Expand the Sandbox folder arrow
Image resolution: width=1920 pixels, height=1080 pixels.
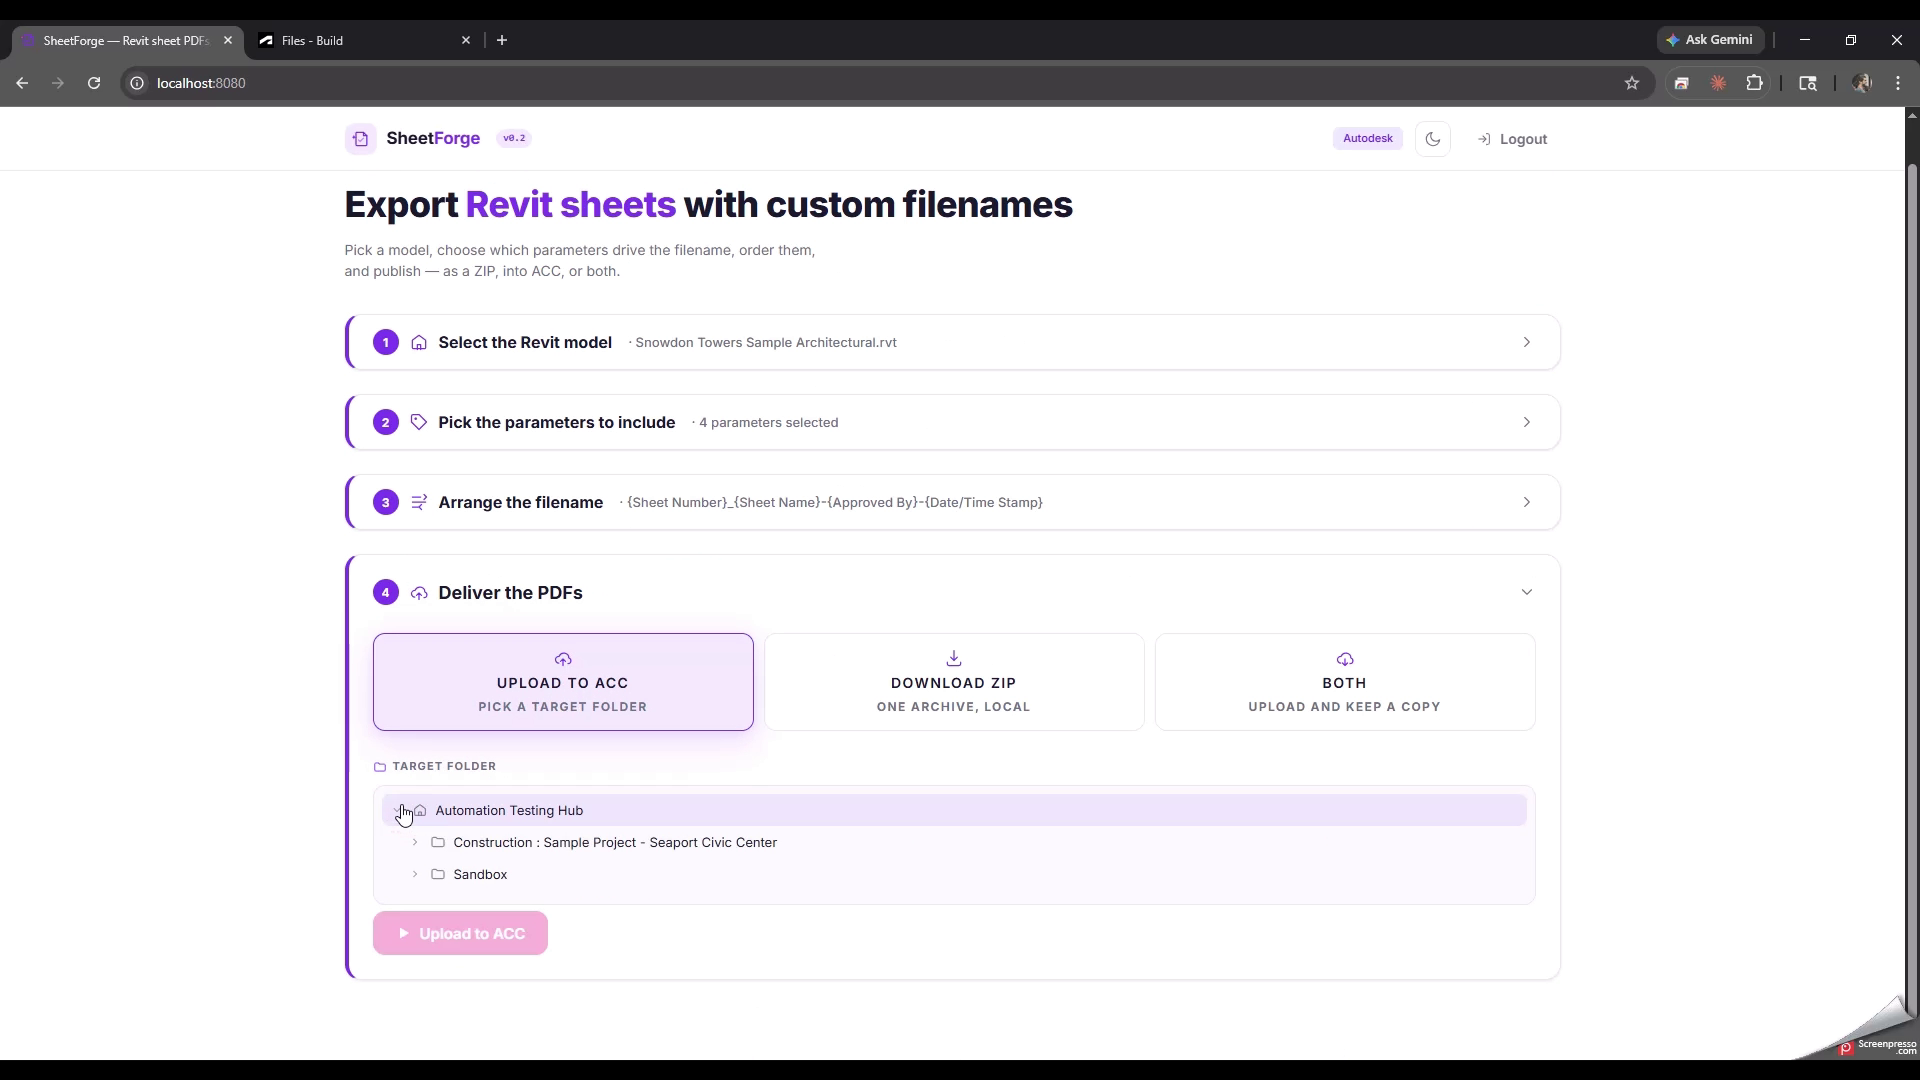[x=415, y=874]
